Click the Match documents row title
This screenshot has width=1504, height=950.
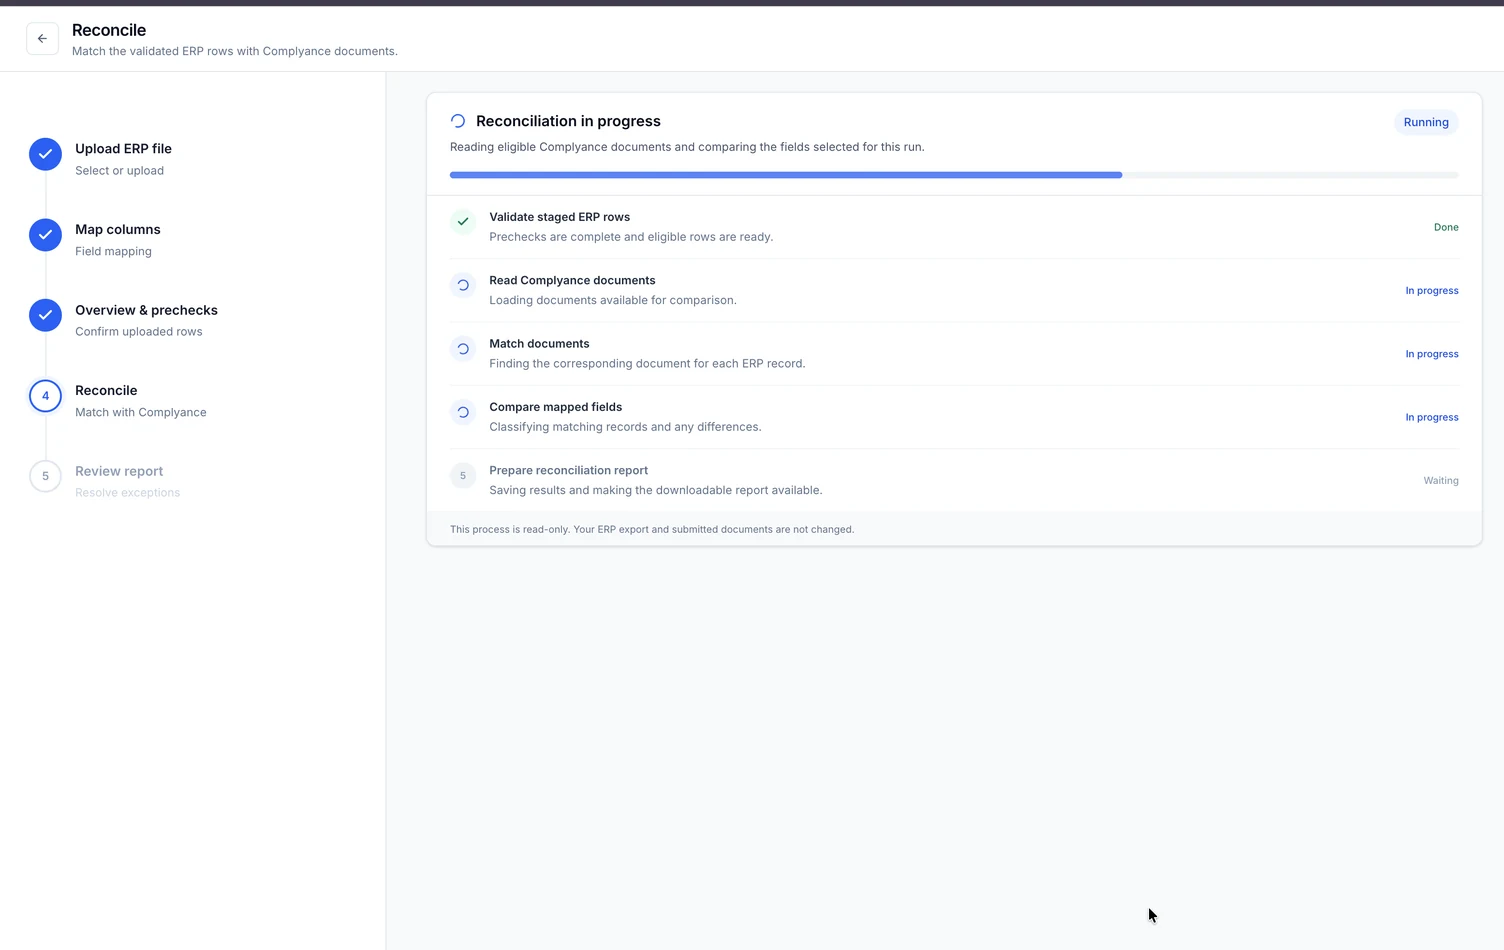(x=539, y=344)
